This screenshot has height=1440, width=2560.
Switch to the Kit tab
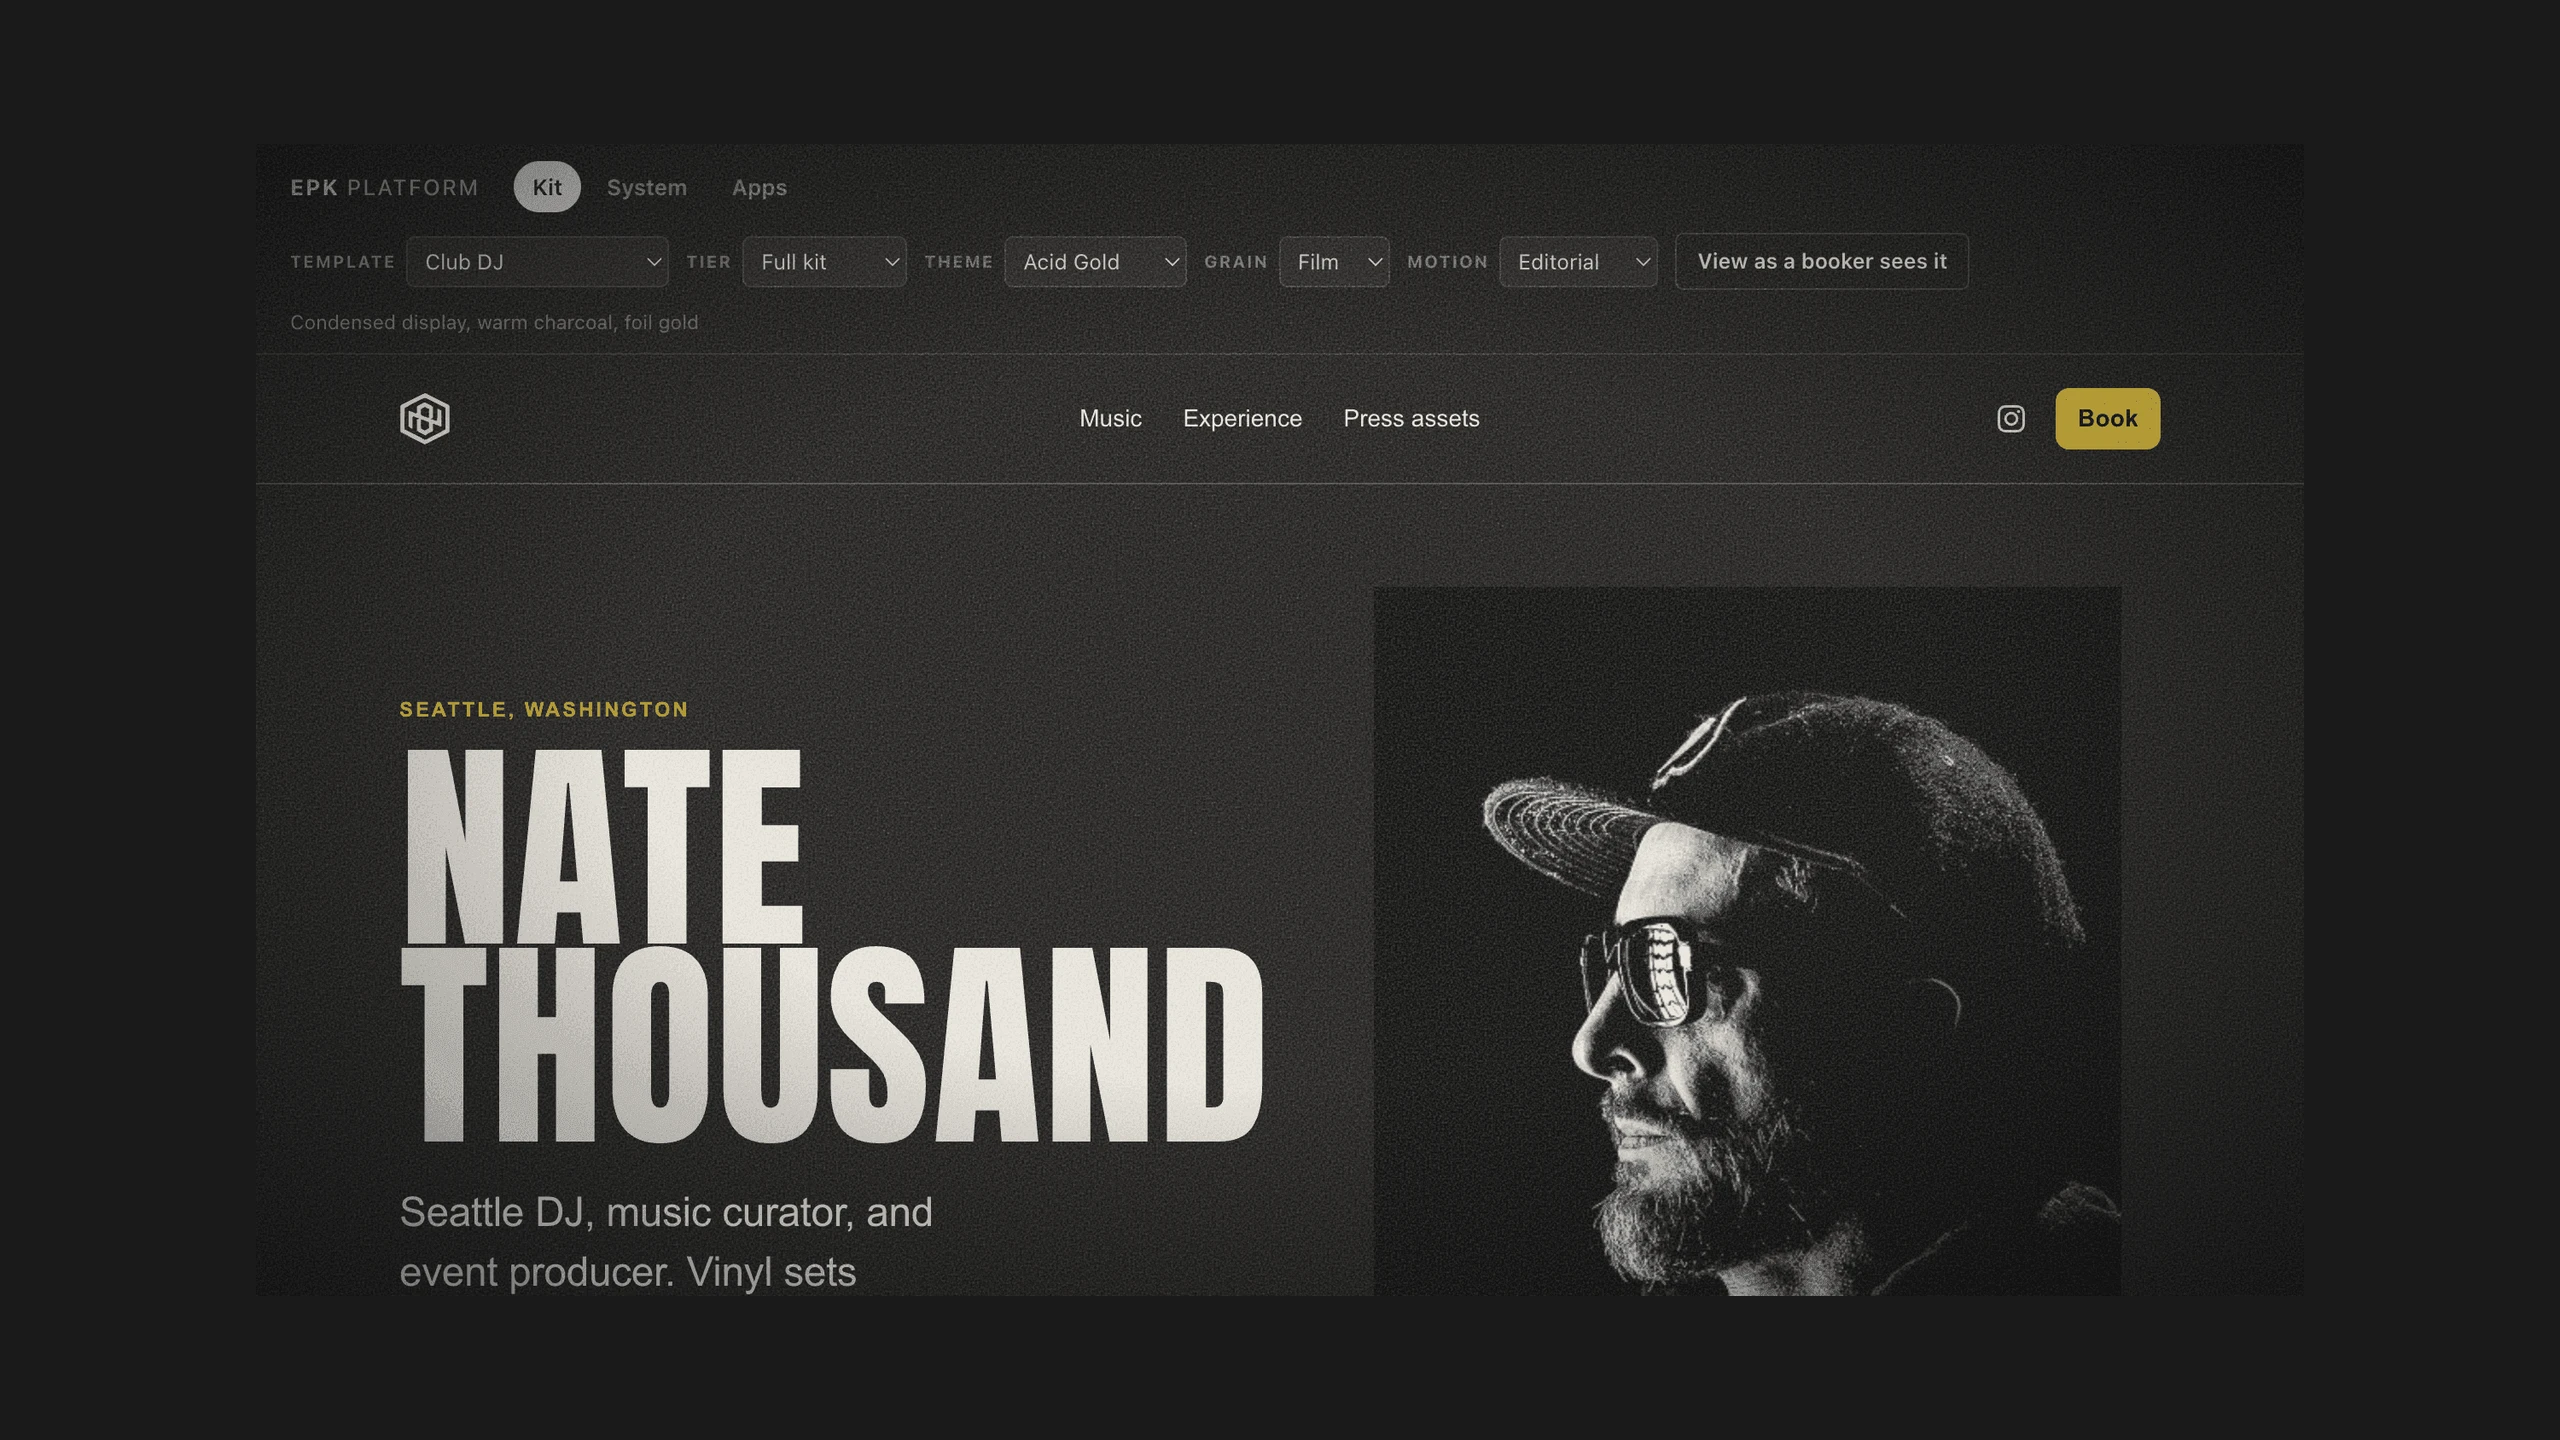pos(547,187)
